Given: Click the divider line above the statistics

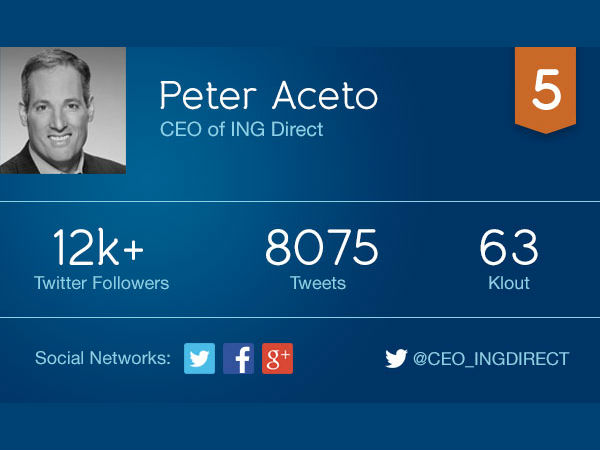Looking at the screenshot, I should (300, 201).
